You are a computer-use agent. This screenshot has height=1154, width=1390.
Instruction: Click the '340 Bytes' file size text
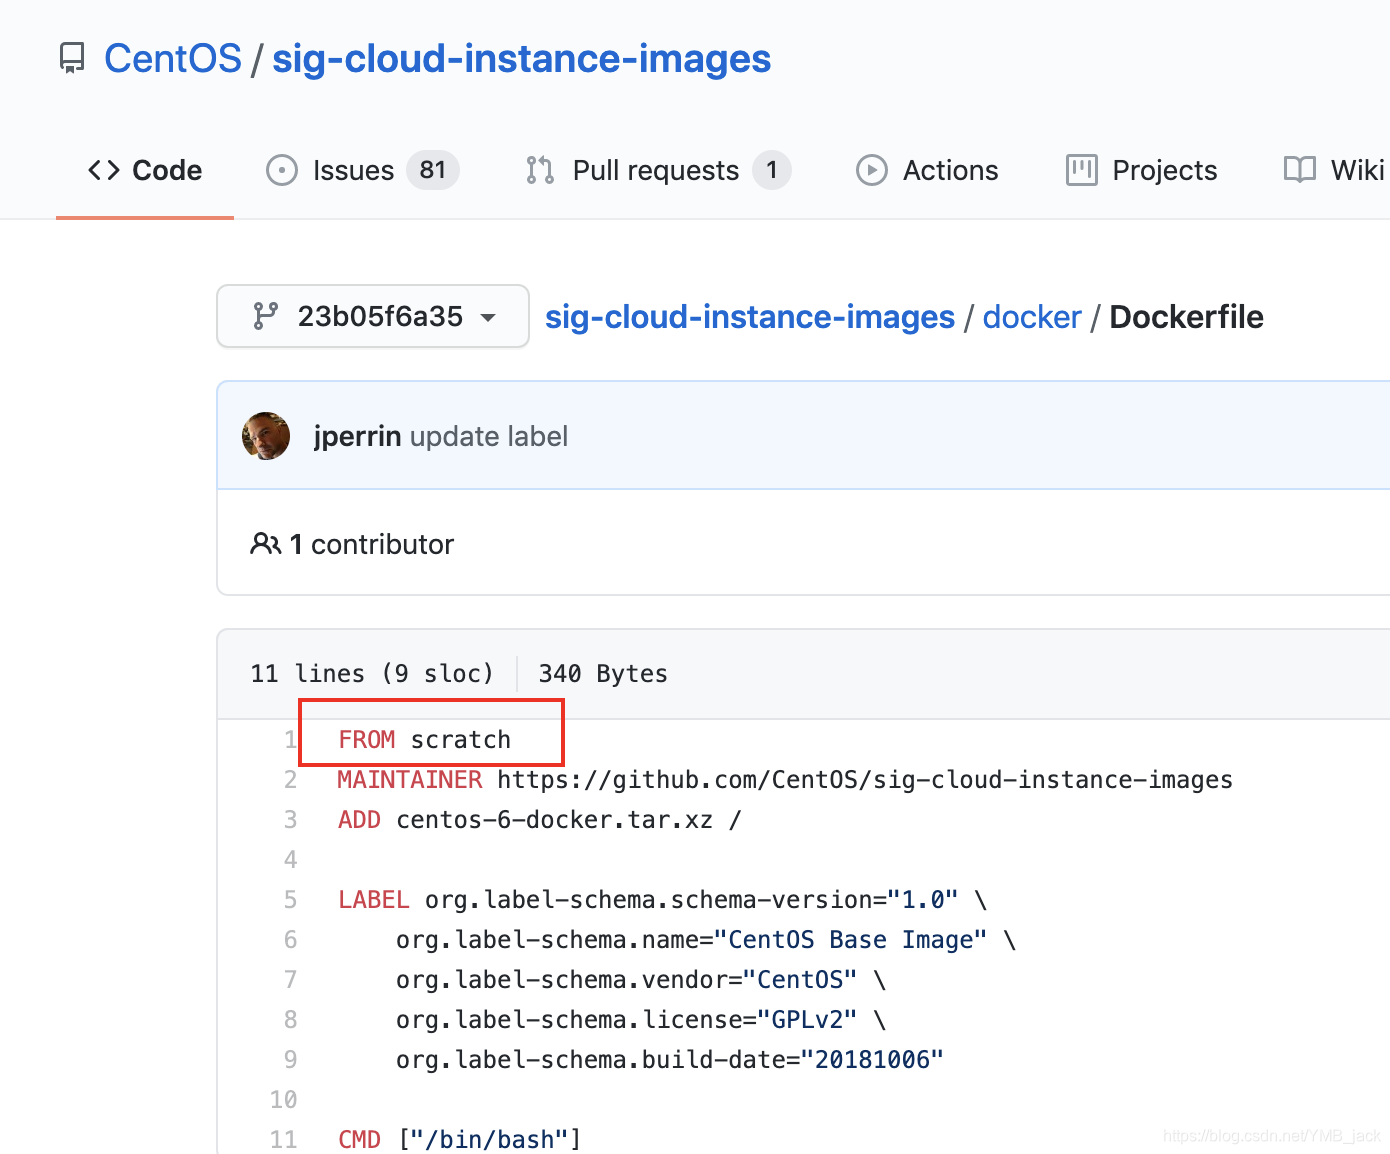(x=603, y=673)
